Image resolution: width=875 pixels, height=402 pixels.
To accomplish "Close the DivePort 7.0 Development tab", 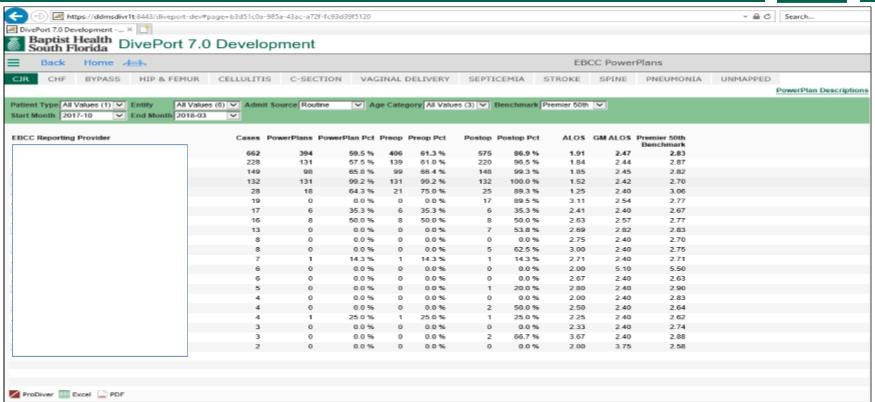I will (x=129, y=29).
